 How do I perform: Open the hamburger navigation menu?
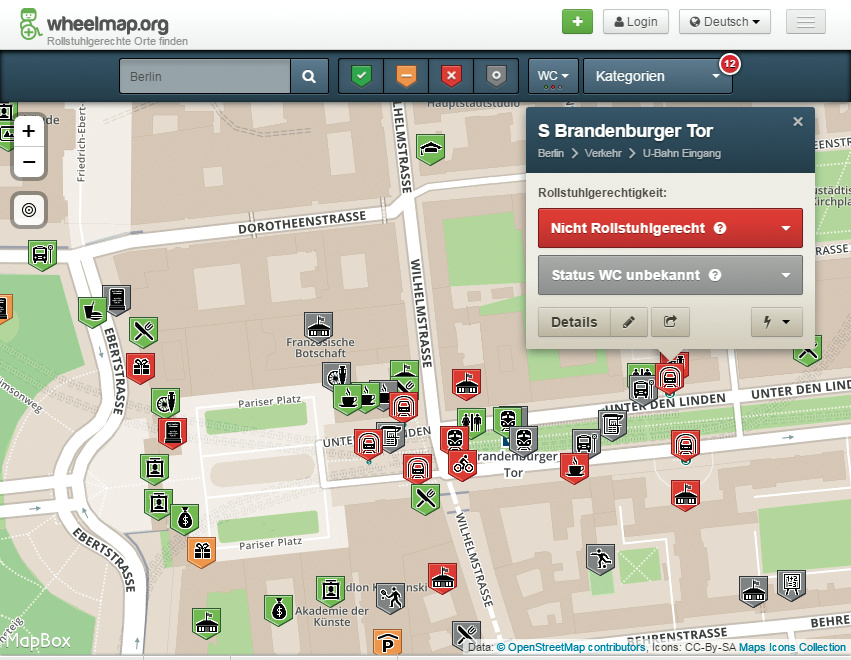pyautogui.click(x=805, y=22)
